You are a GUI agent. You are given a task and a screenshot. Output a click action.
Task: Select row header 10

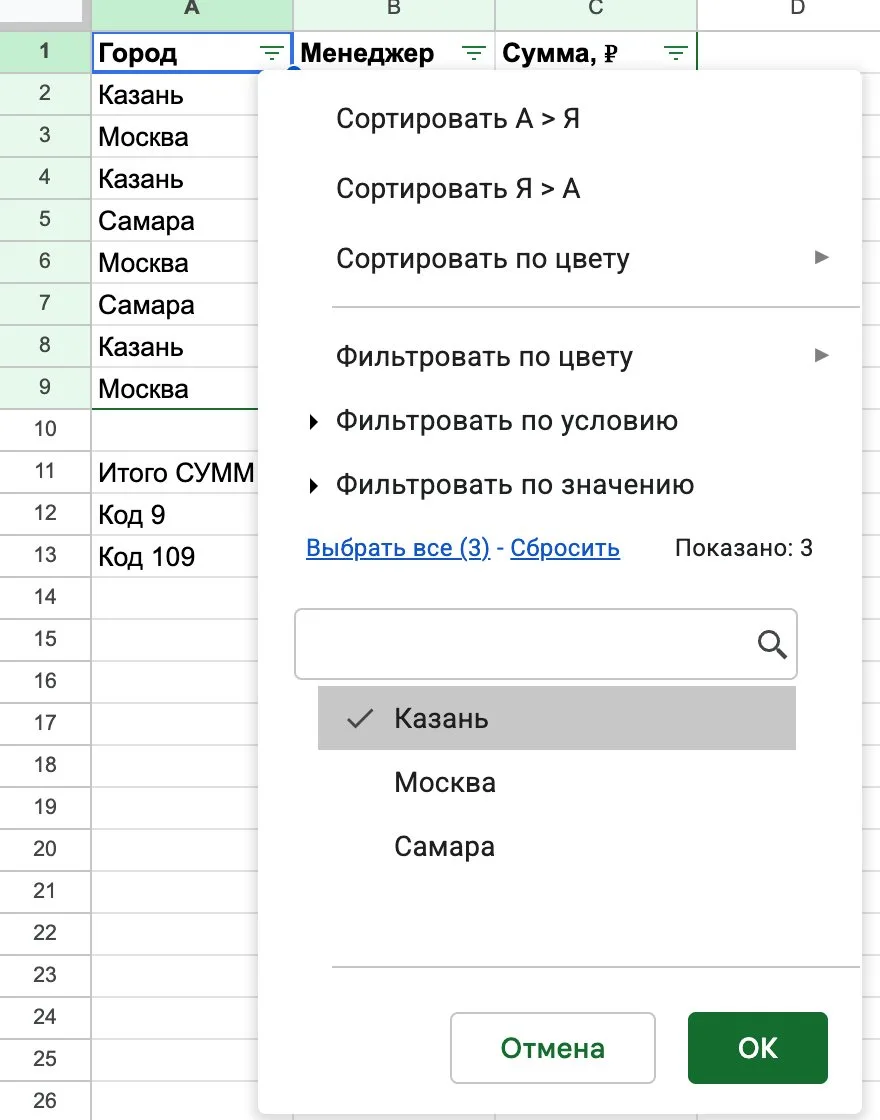[x=45, y=429]
